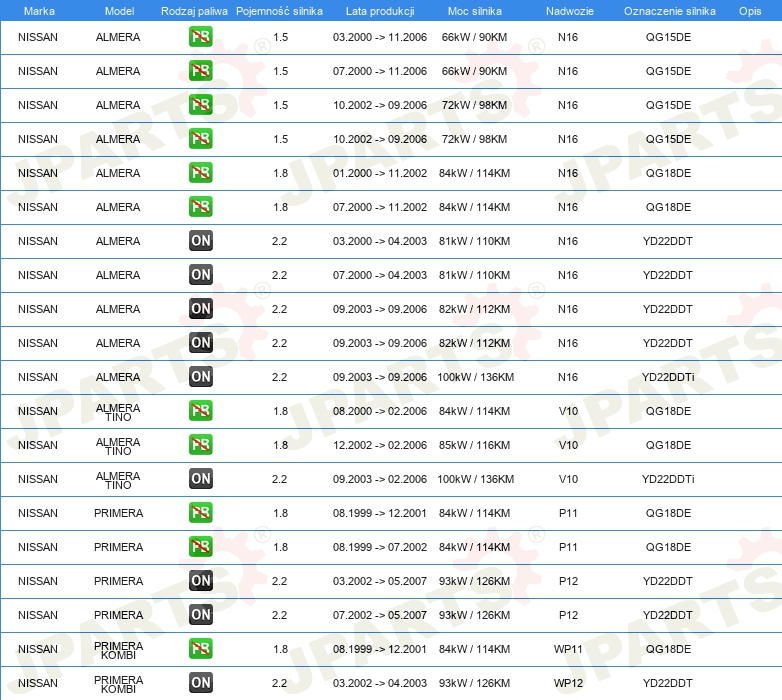
Task: Click the 100kW / 136KM cell in V10 row
Action: pos(475,479)
